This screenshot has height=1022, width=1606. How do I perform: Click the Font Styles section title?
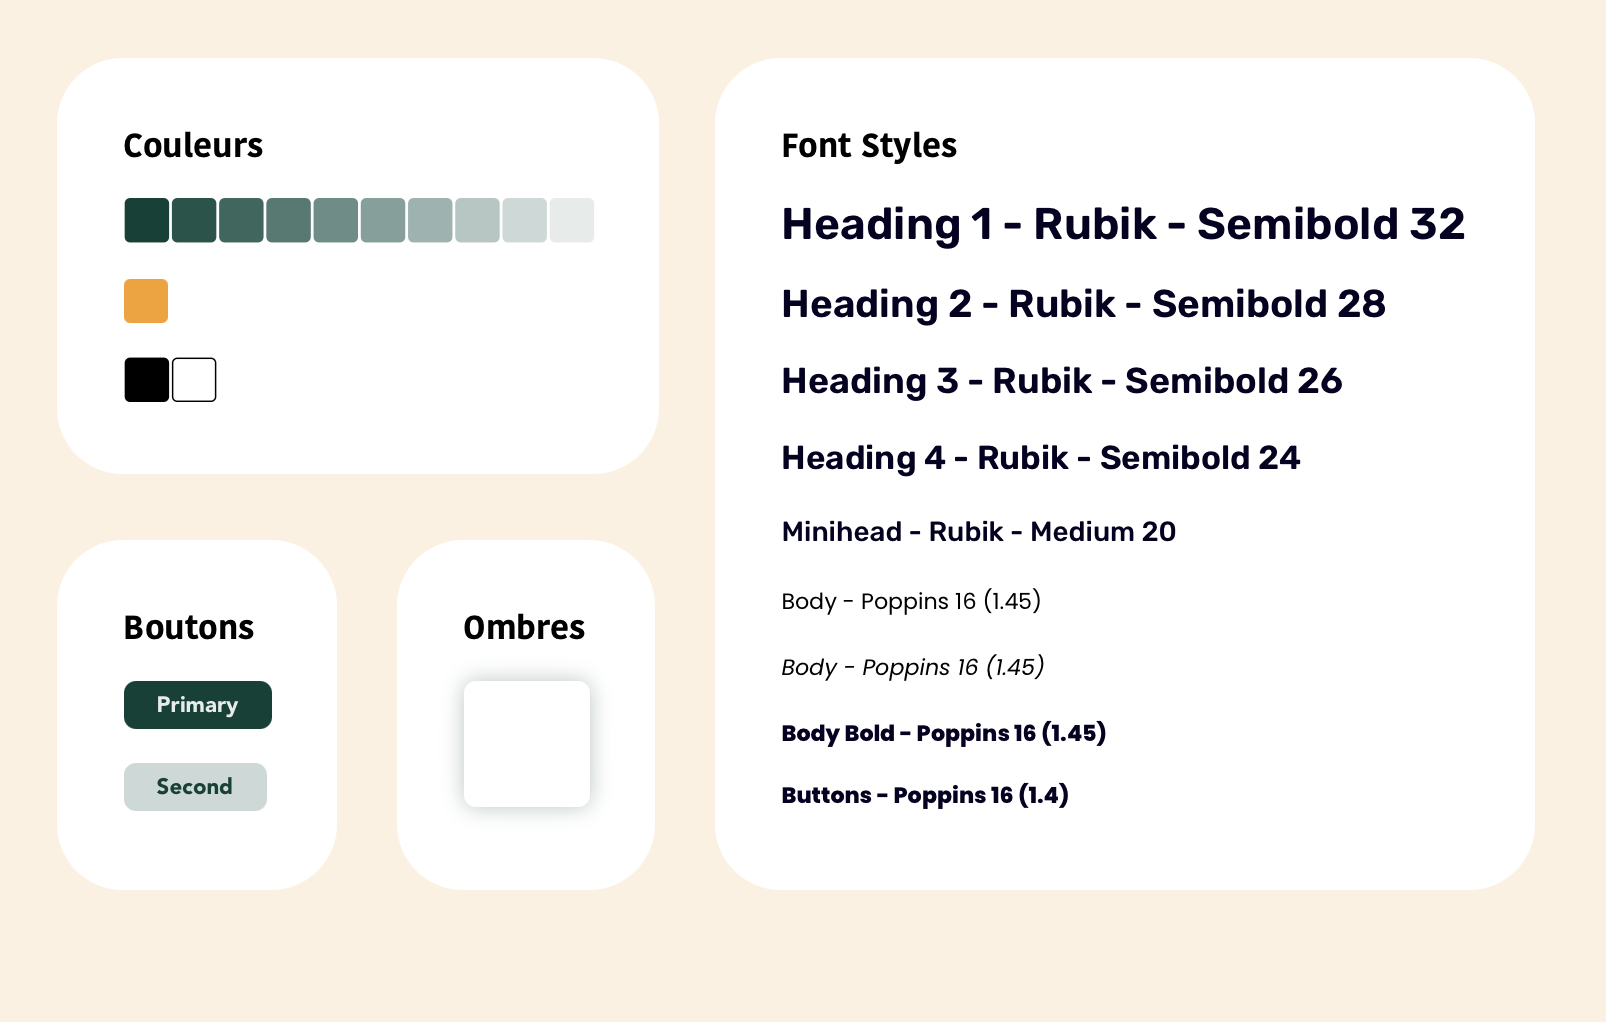click(869, 146)
